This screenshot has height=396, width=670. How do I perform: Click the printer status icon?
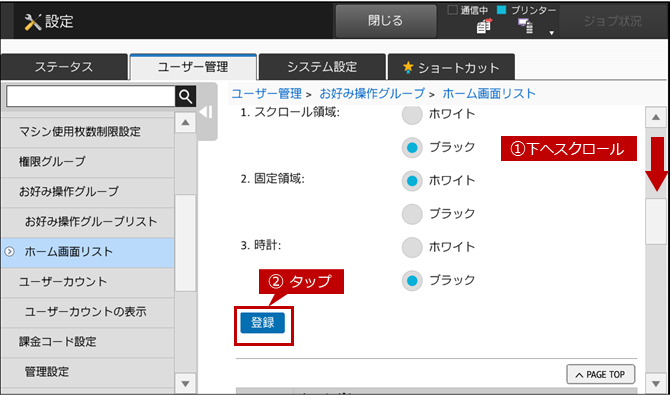pos(526,26)
